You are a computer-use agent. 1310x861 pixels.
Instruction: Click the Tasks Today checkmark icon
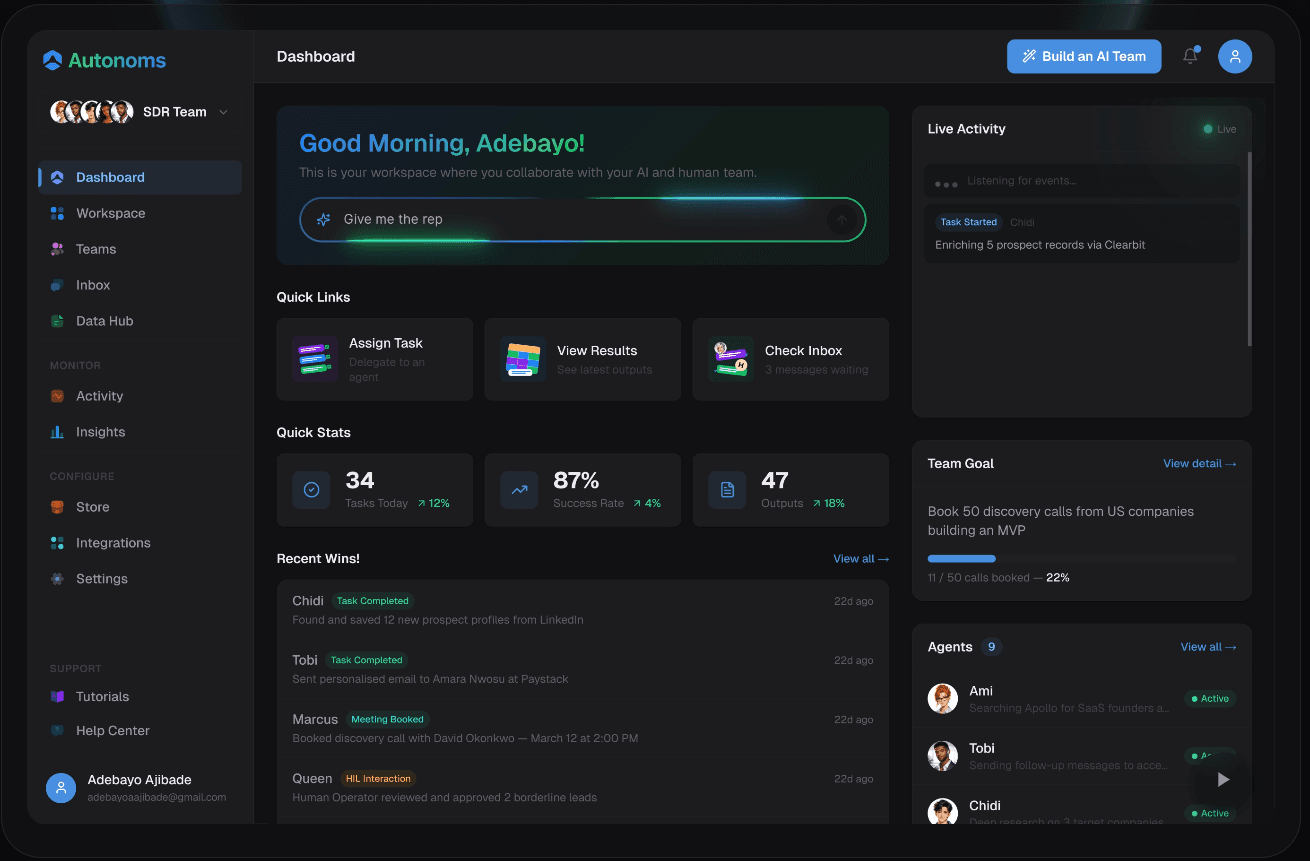tap(311, 490)
